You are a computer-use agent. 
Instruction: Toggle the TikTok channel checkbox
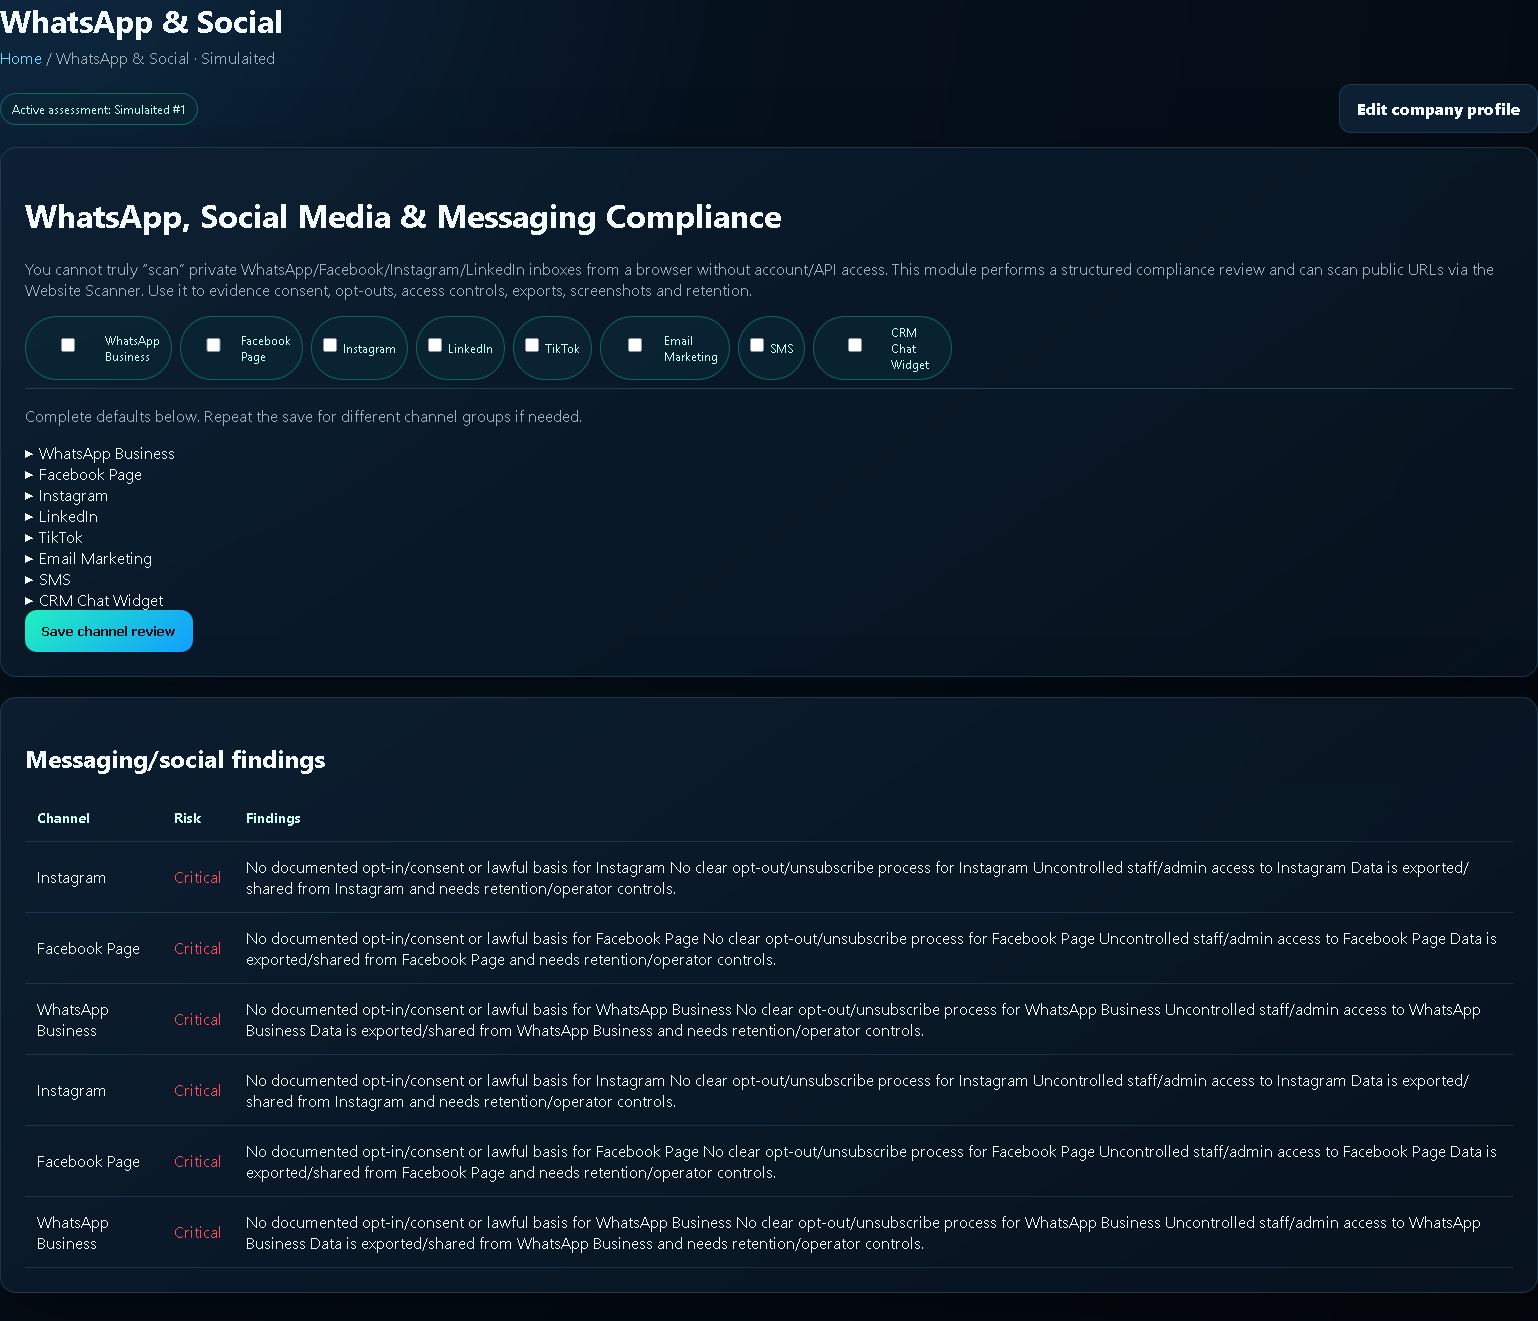tap(532, 345)
